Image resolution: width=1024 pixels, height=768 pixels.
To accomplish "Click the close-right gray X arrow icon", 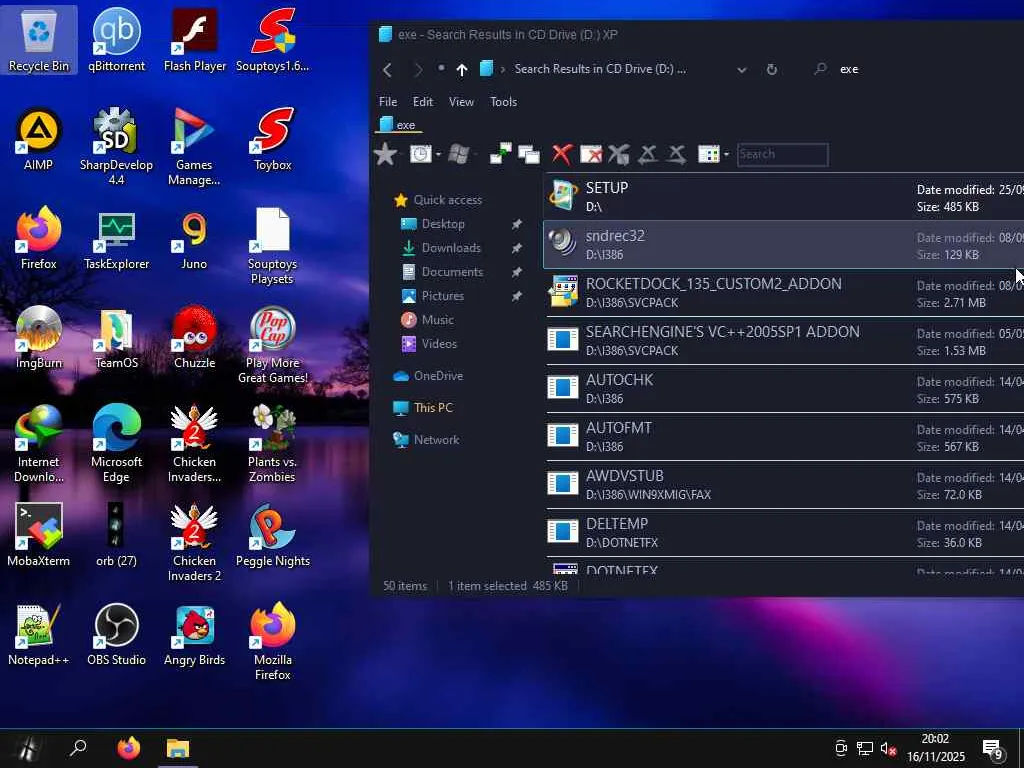I will tap(677, 154).
